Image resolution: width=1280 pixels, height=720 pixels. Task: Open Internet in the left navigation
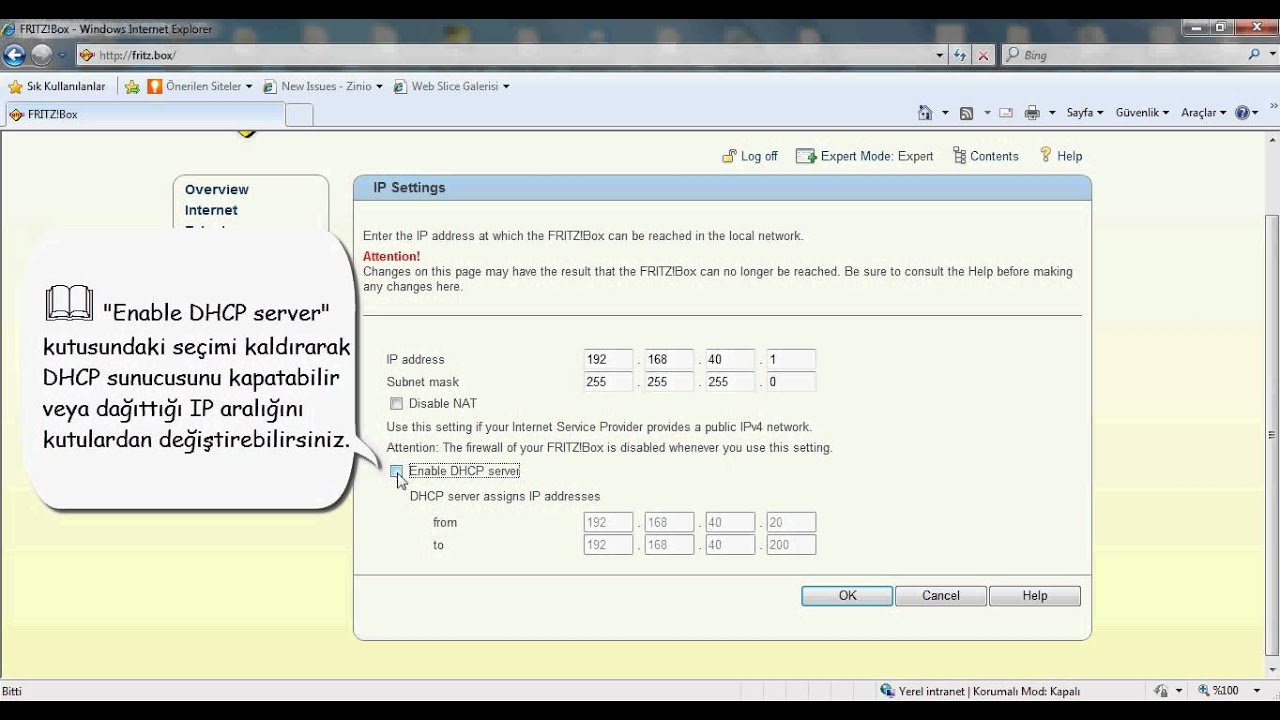point(211,210)
